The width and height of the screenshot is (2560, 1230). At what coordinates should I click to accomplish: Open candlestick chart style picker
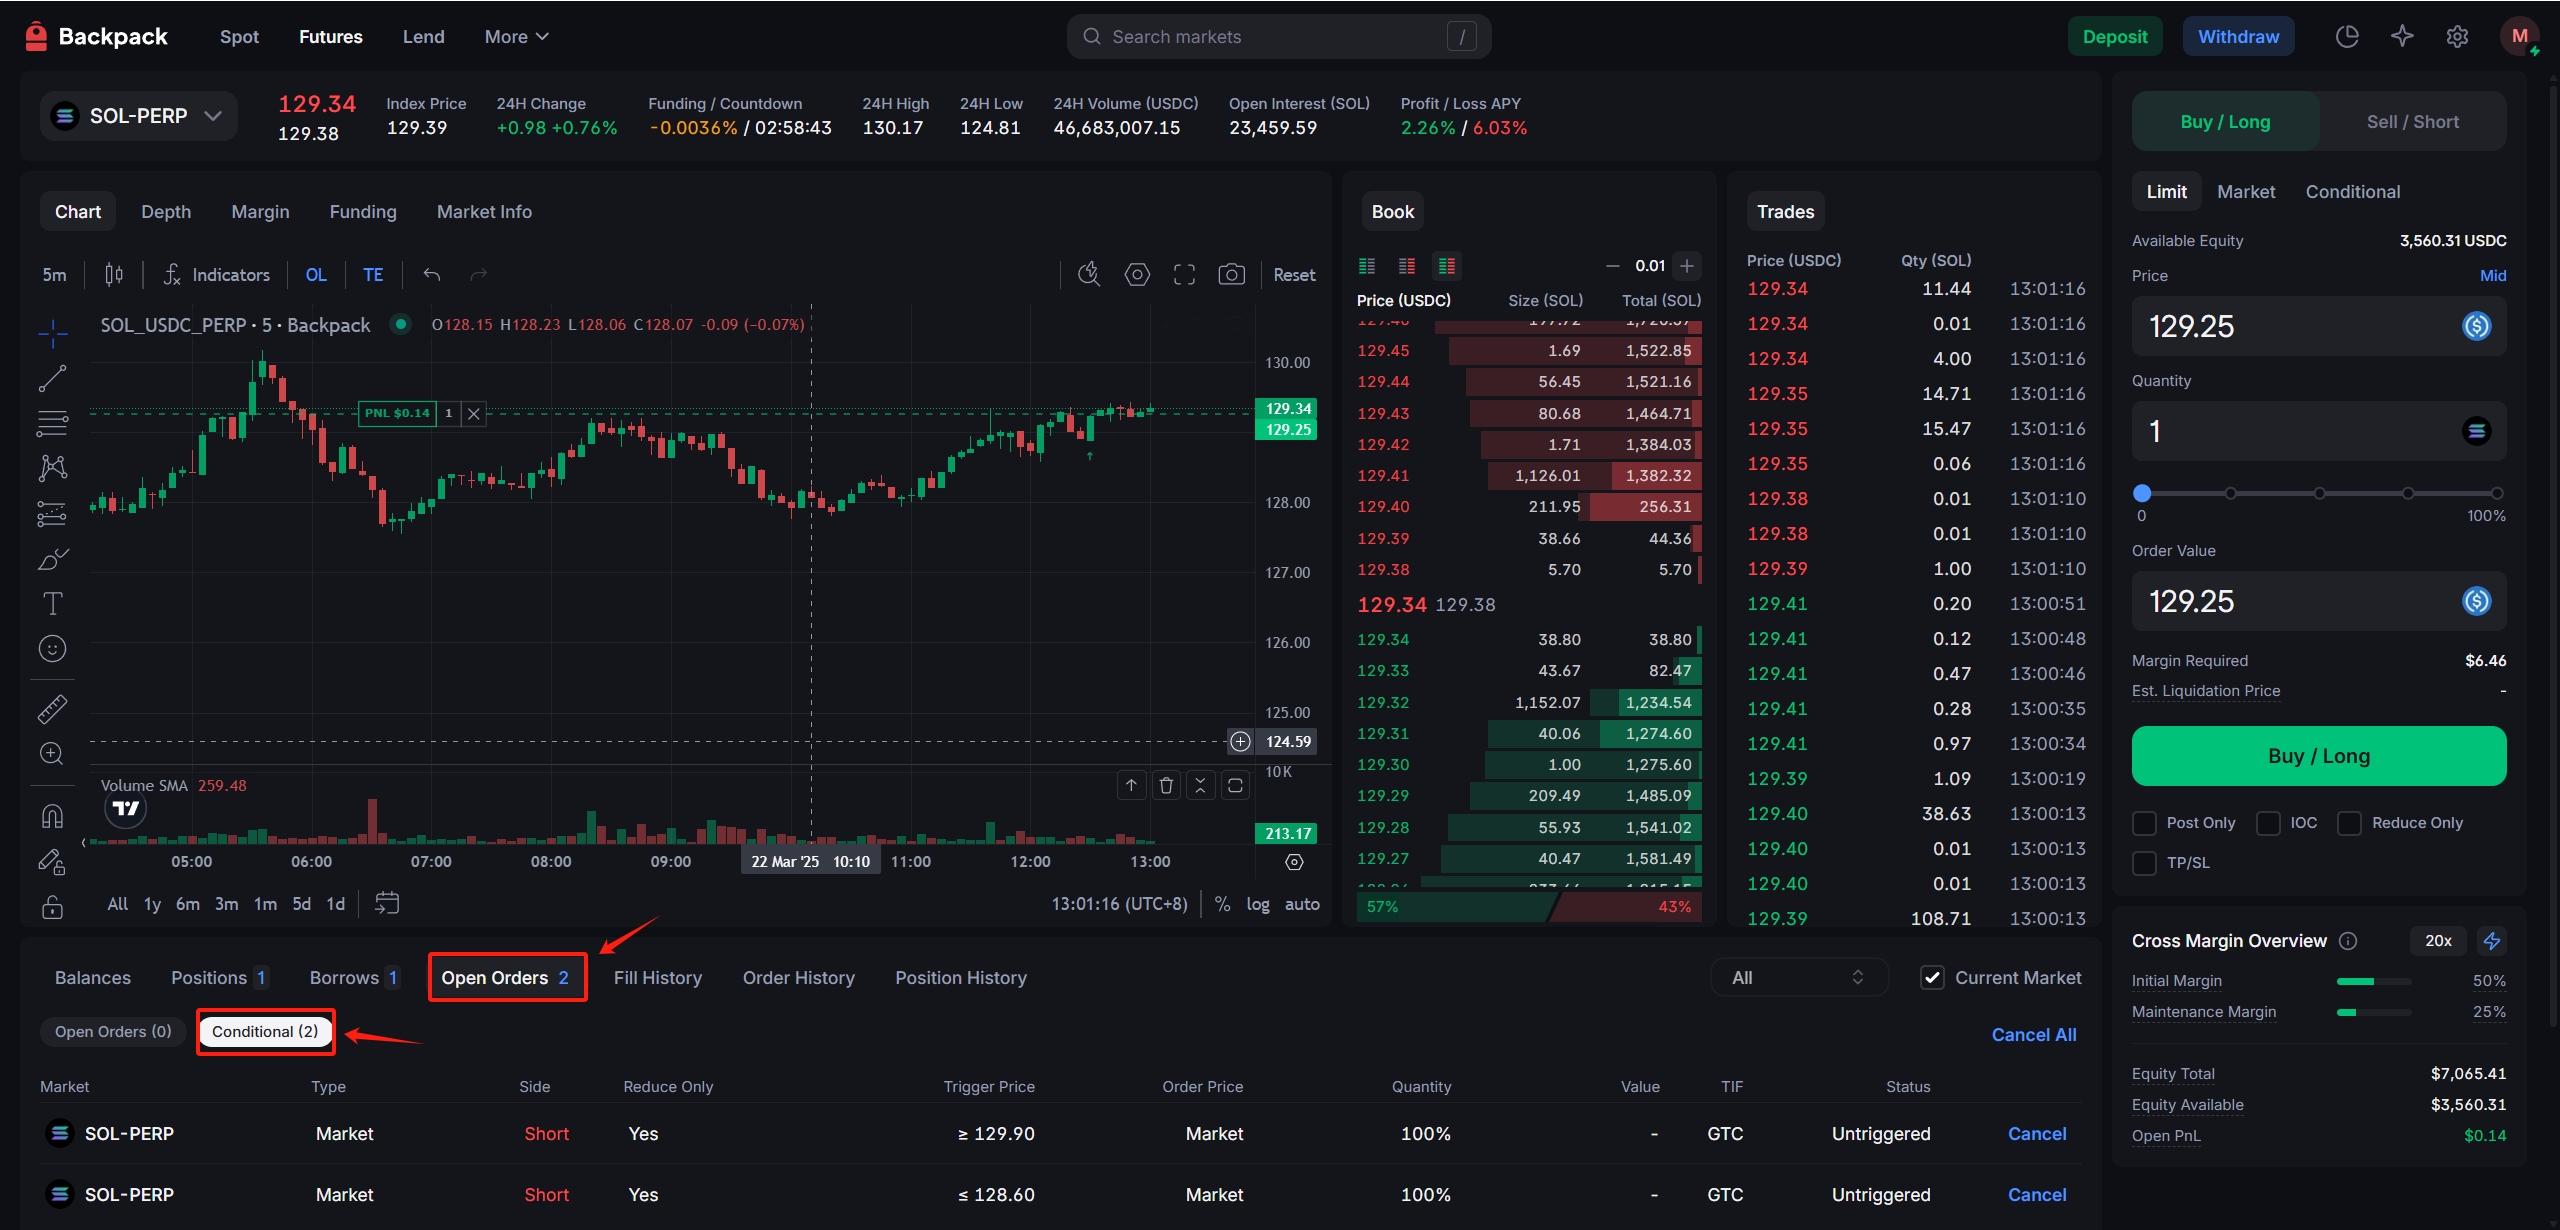click(x=114, y=274)
